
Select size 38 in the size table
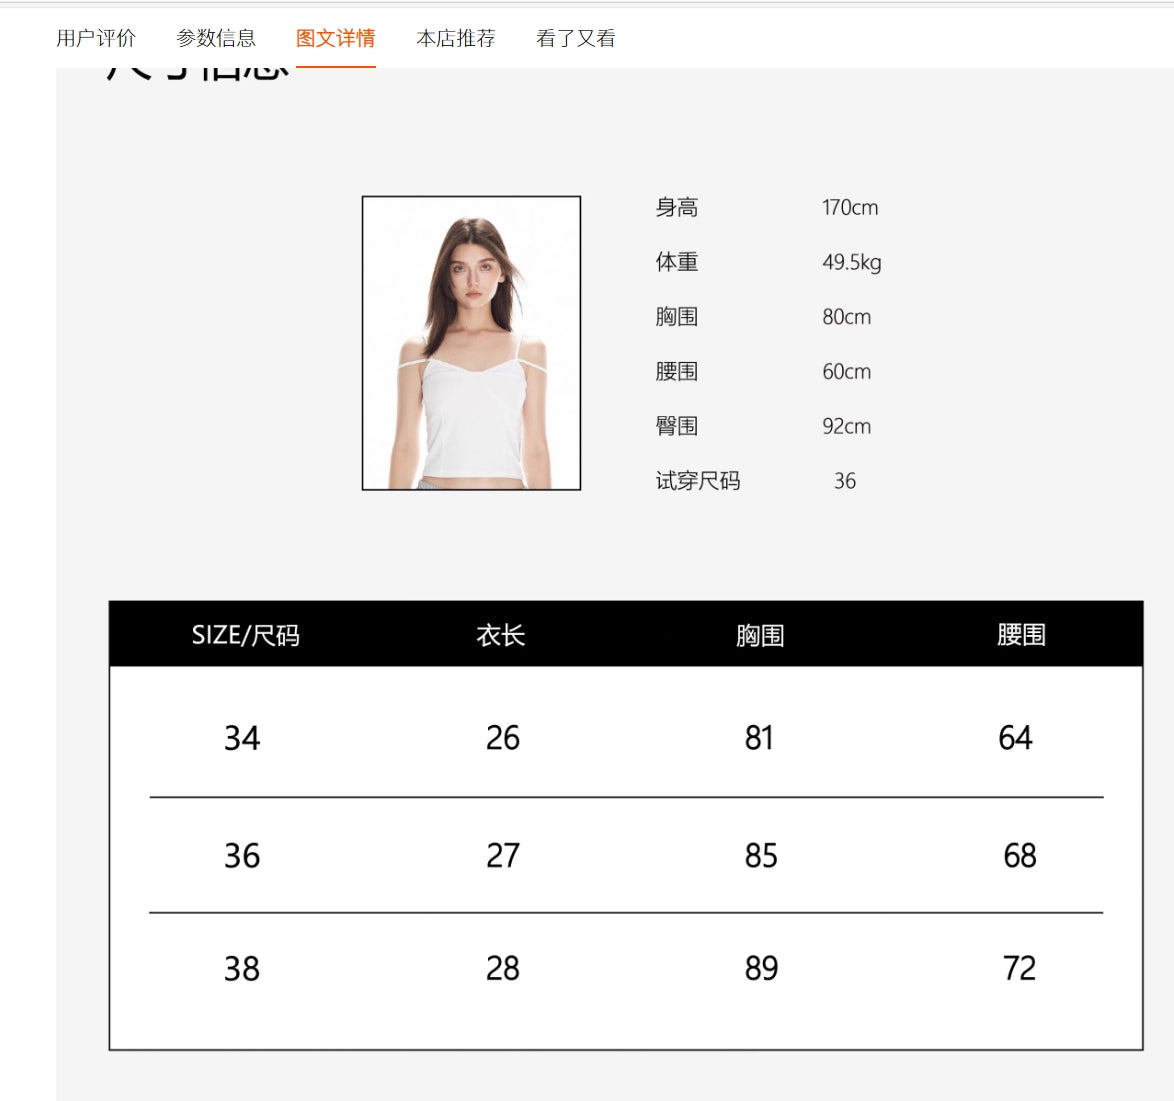[x=242, y=968]
